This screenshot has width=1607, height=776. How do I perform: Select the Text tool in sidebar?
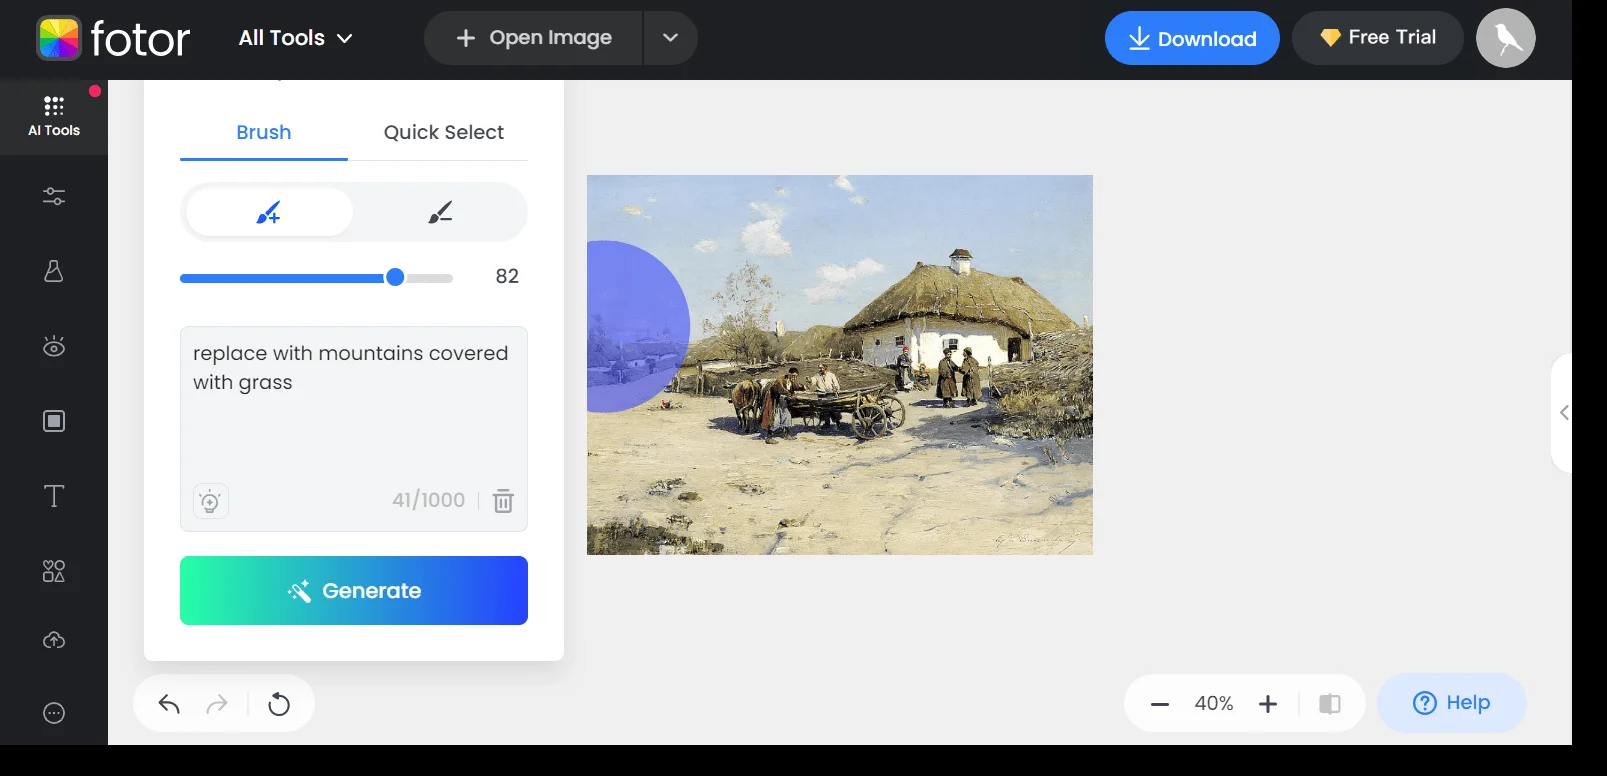pyautogui.click(x=54, y=496)
